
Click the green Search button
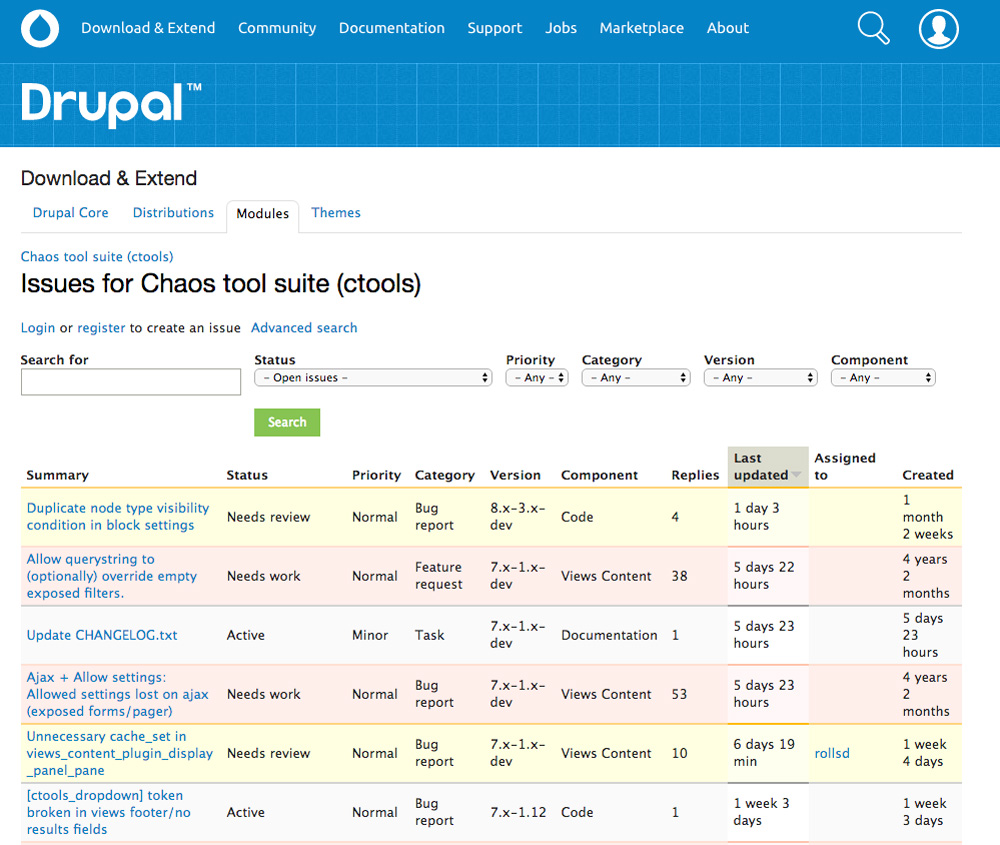(x=287, y=422)
